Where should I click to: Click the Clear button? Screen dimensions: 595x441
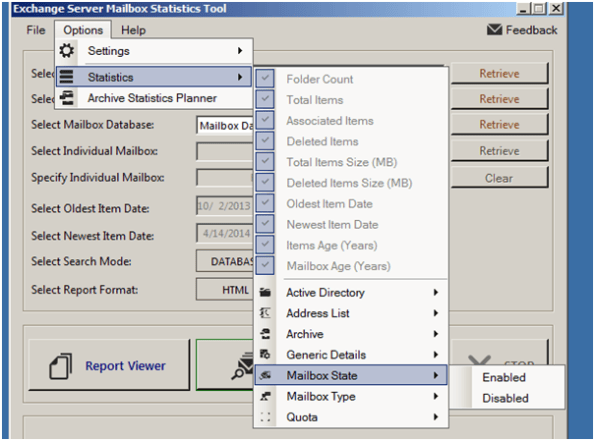(499, 178)
